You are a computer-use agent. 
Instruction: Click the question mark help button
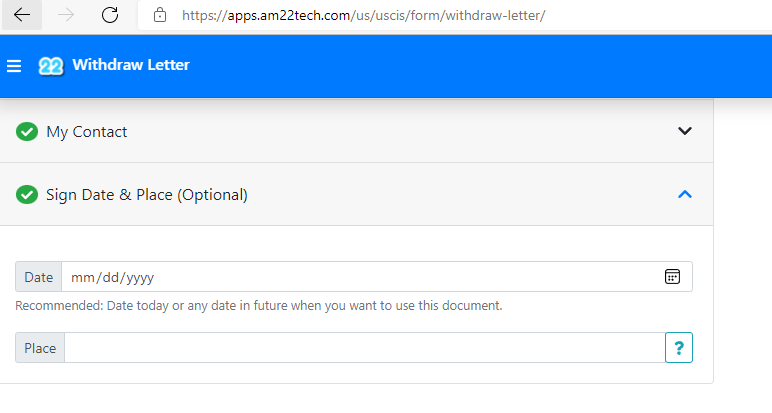pos(679,348)
